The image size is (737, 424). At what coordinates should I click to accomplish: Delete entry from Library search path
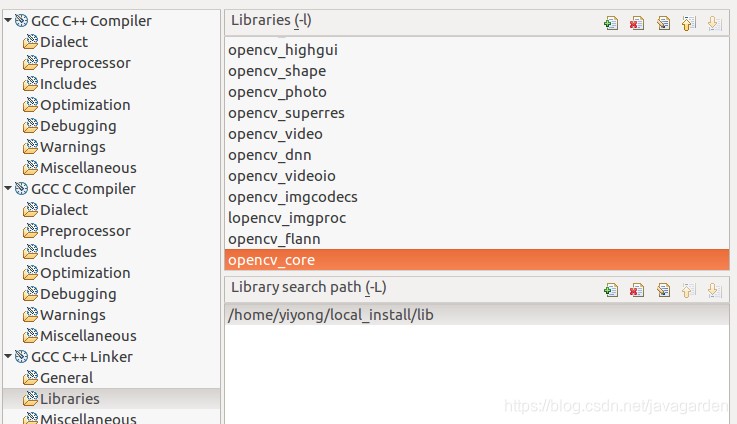[637, 290]
